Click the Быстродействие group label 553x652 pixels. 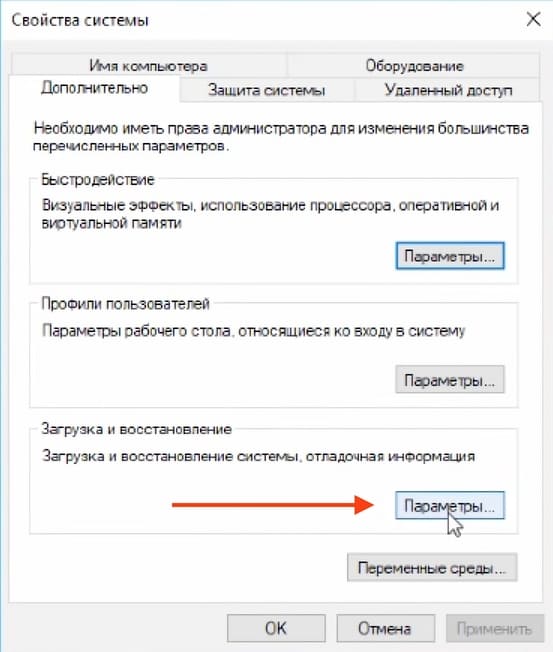98,180
